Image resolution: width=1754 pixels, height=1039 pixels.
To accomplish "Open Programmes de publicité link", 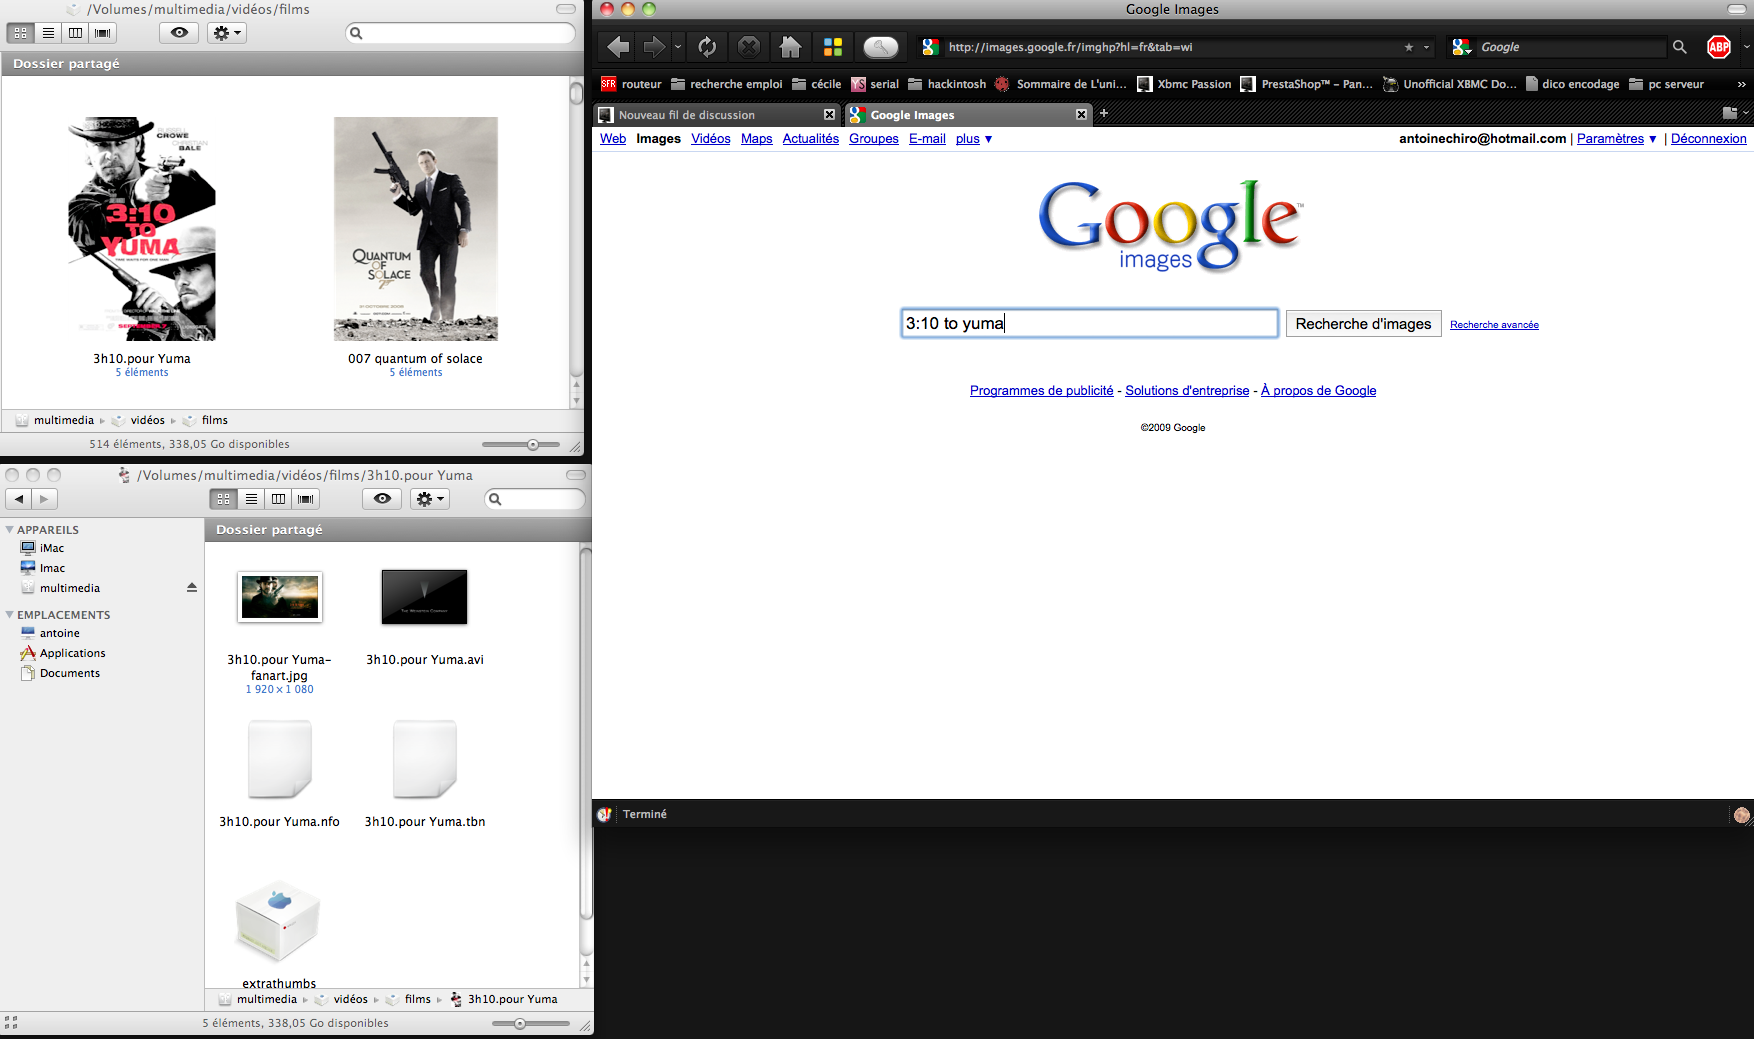I will pos(1041,391).
